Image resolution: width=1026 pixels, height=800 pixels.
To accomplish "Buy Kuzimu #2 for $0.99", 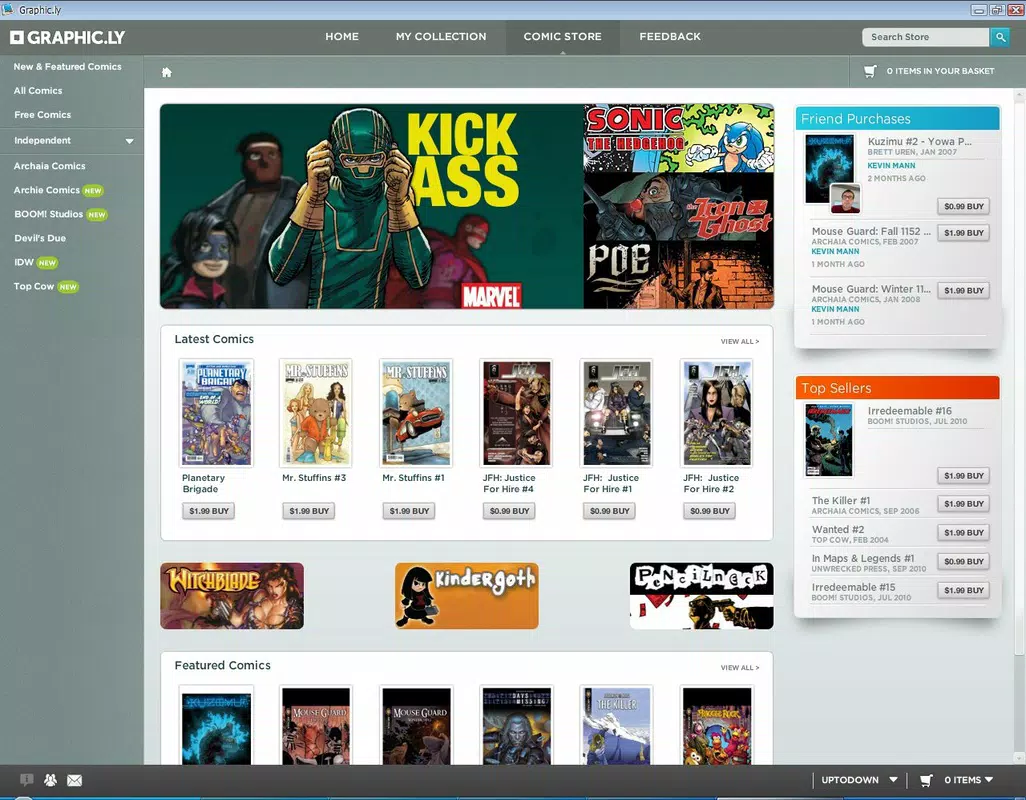I will pos(963,206).
